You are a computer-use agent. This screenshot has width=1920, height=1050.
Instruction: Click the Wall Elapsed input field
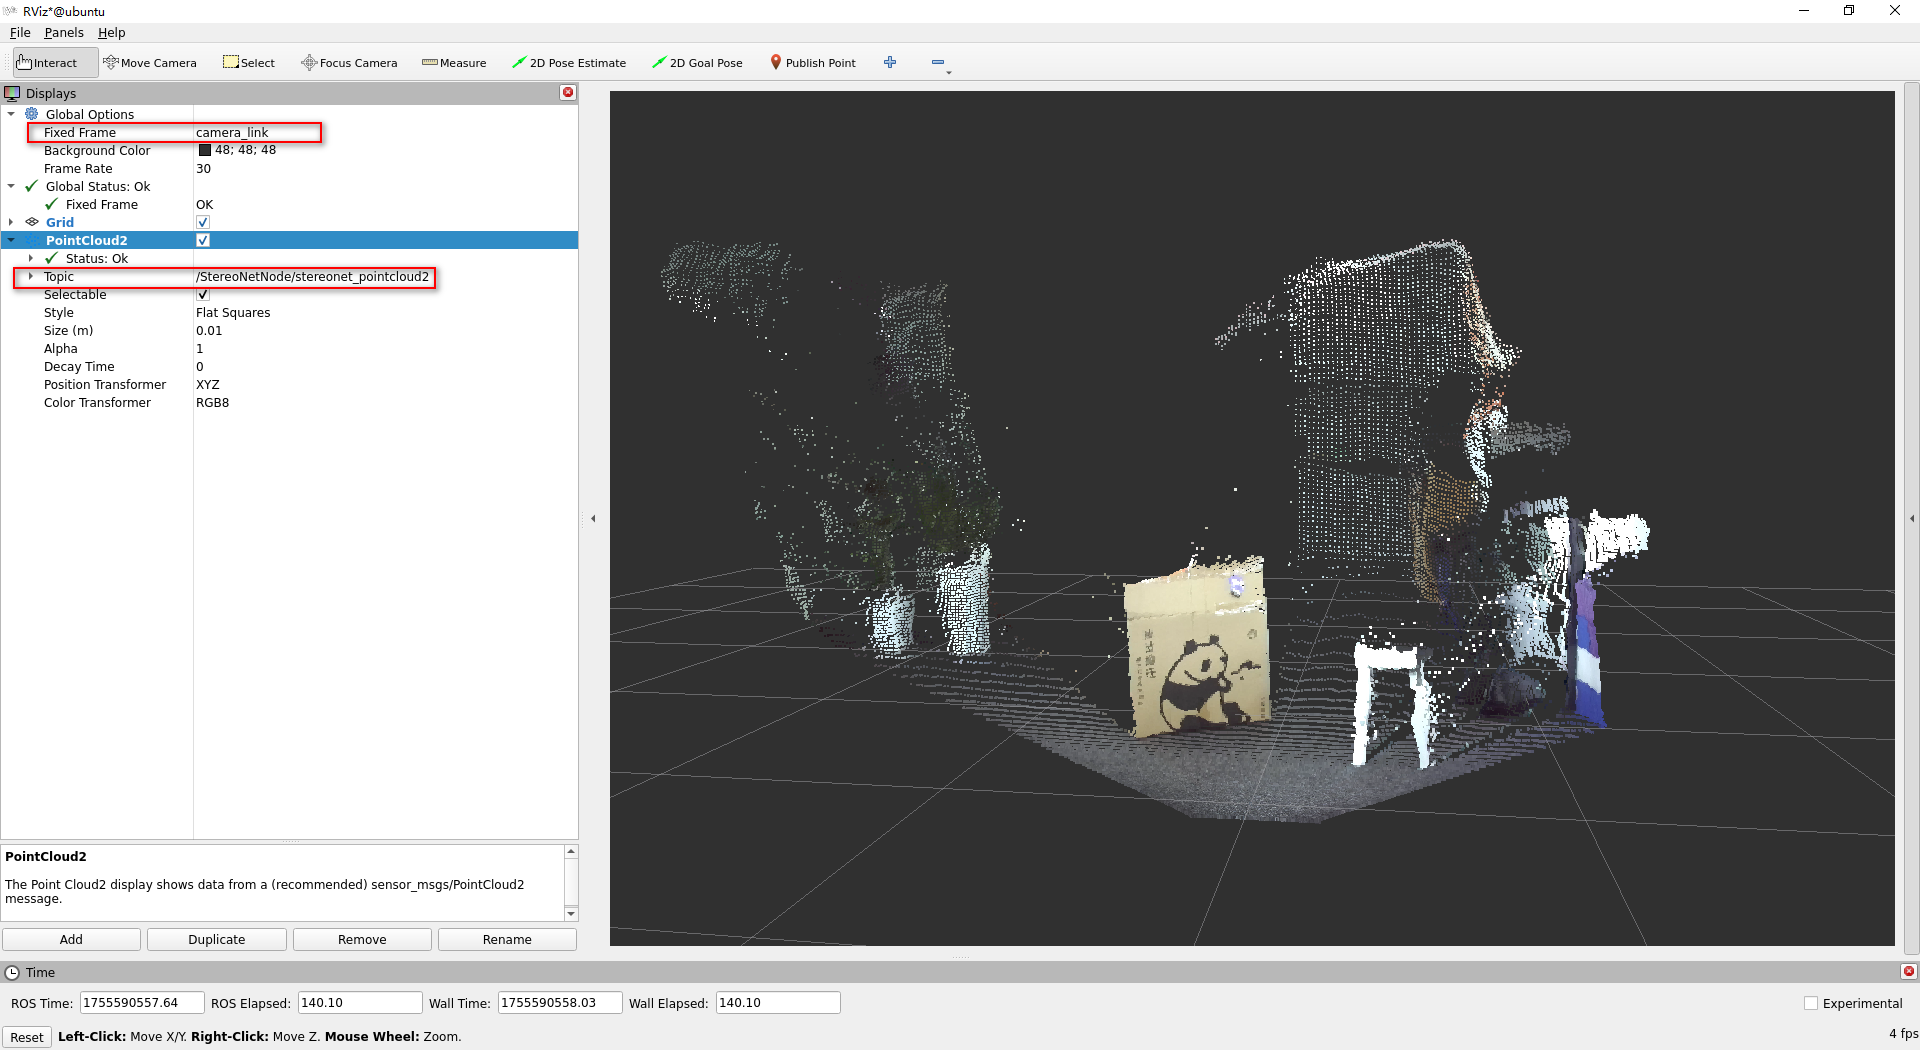point(778,1003)
